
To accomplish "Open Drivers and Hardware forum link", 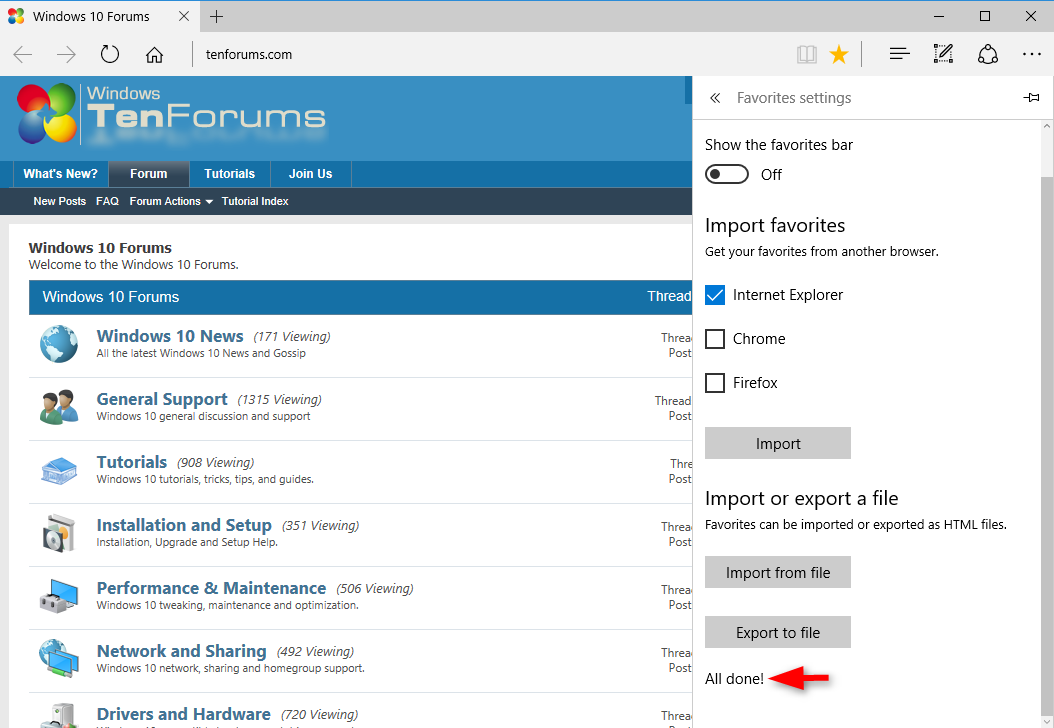I will point(184,714).
